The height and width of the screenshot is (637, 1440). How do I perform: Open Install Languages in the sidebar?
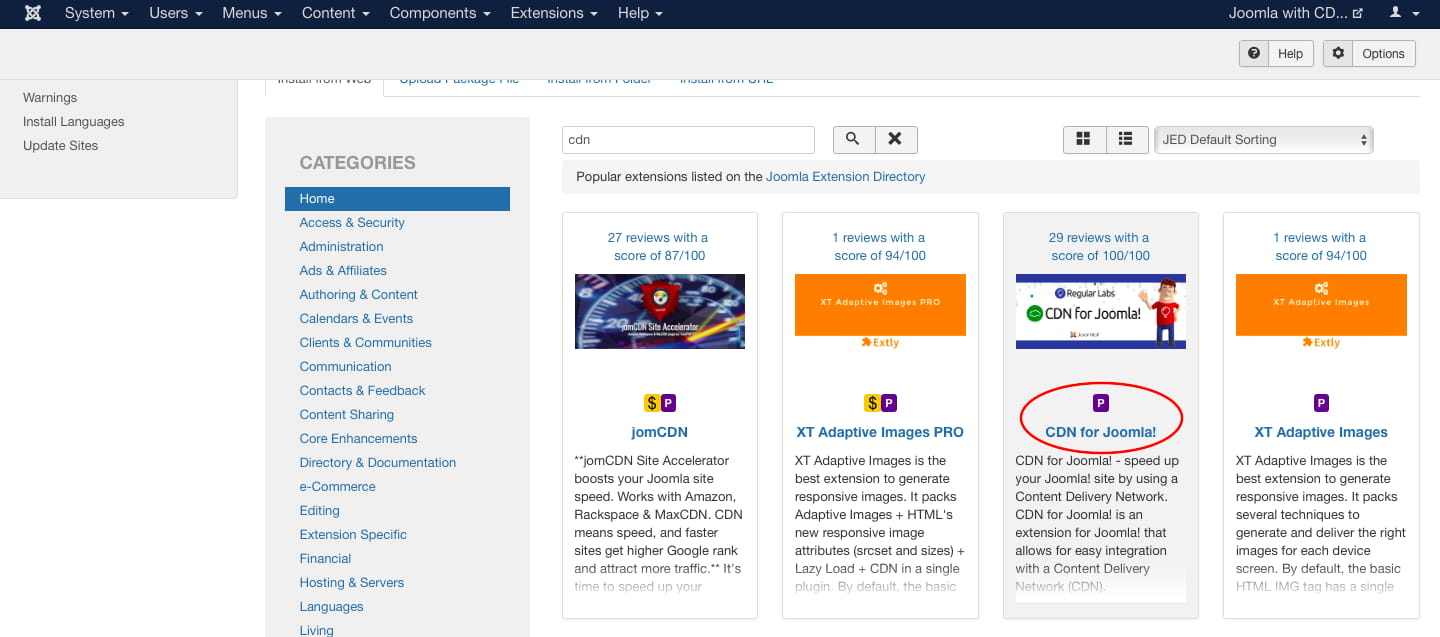tap(74, 121)
